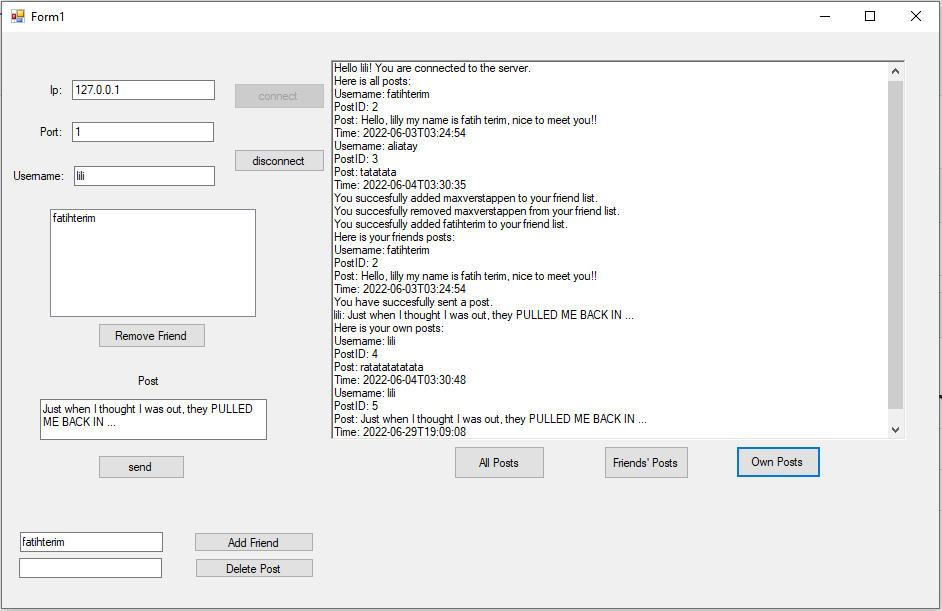Click the Form1 window icon
The height and width of the screenshot is (611, 942).
(x=18, y=16)
